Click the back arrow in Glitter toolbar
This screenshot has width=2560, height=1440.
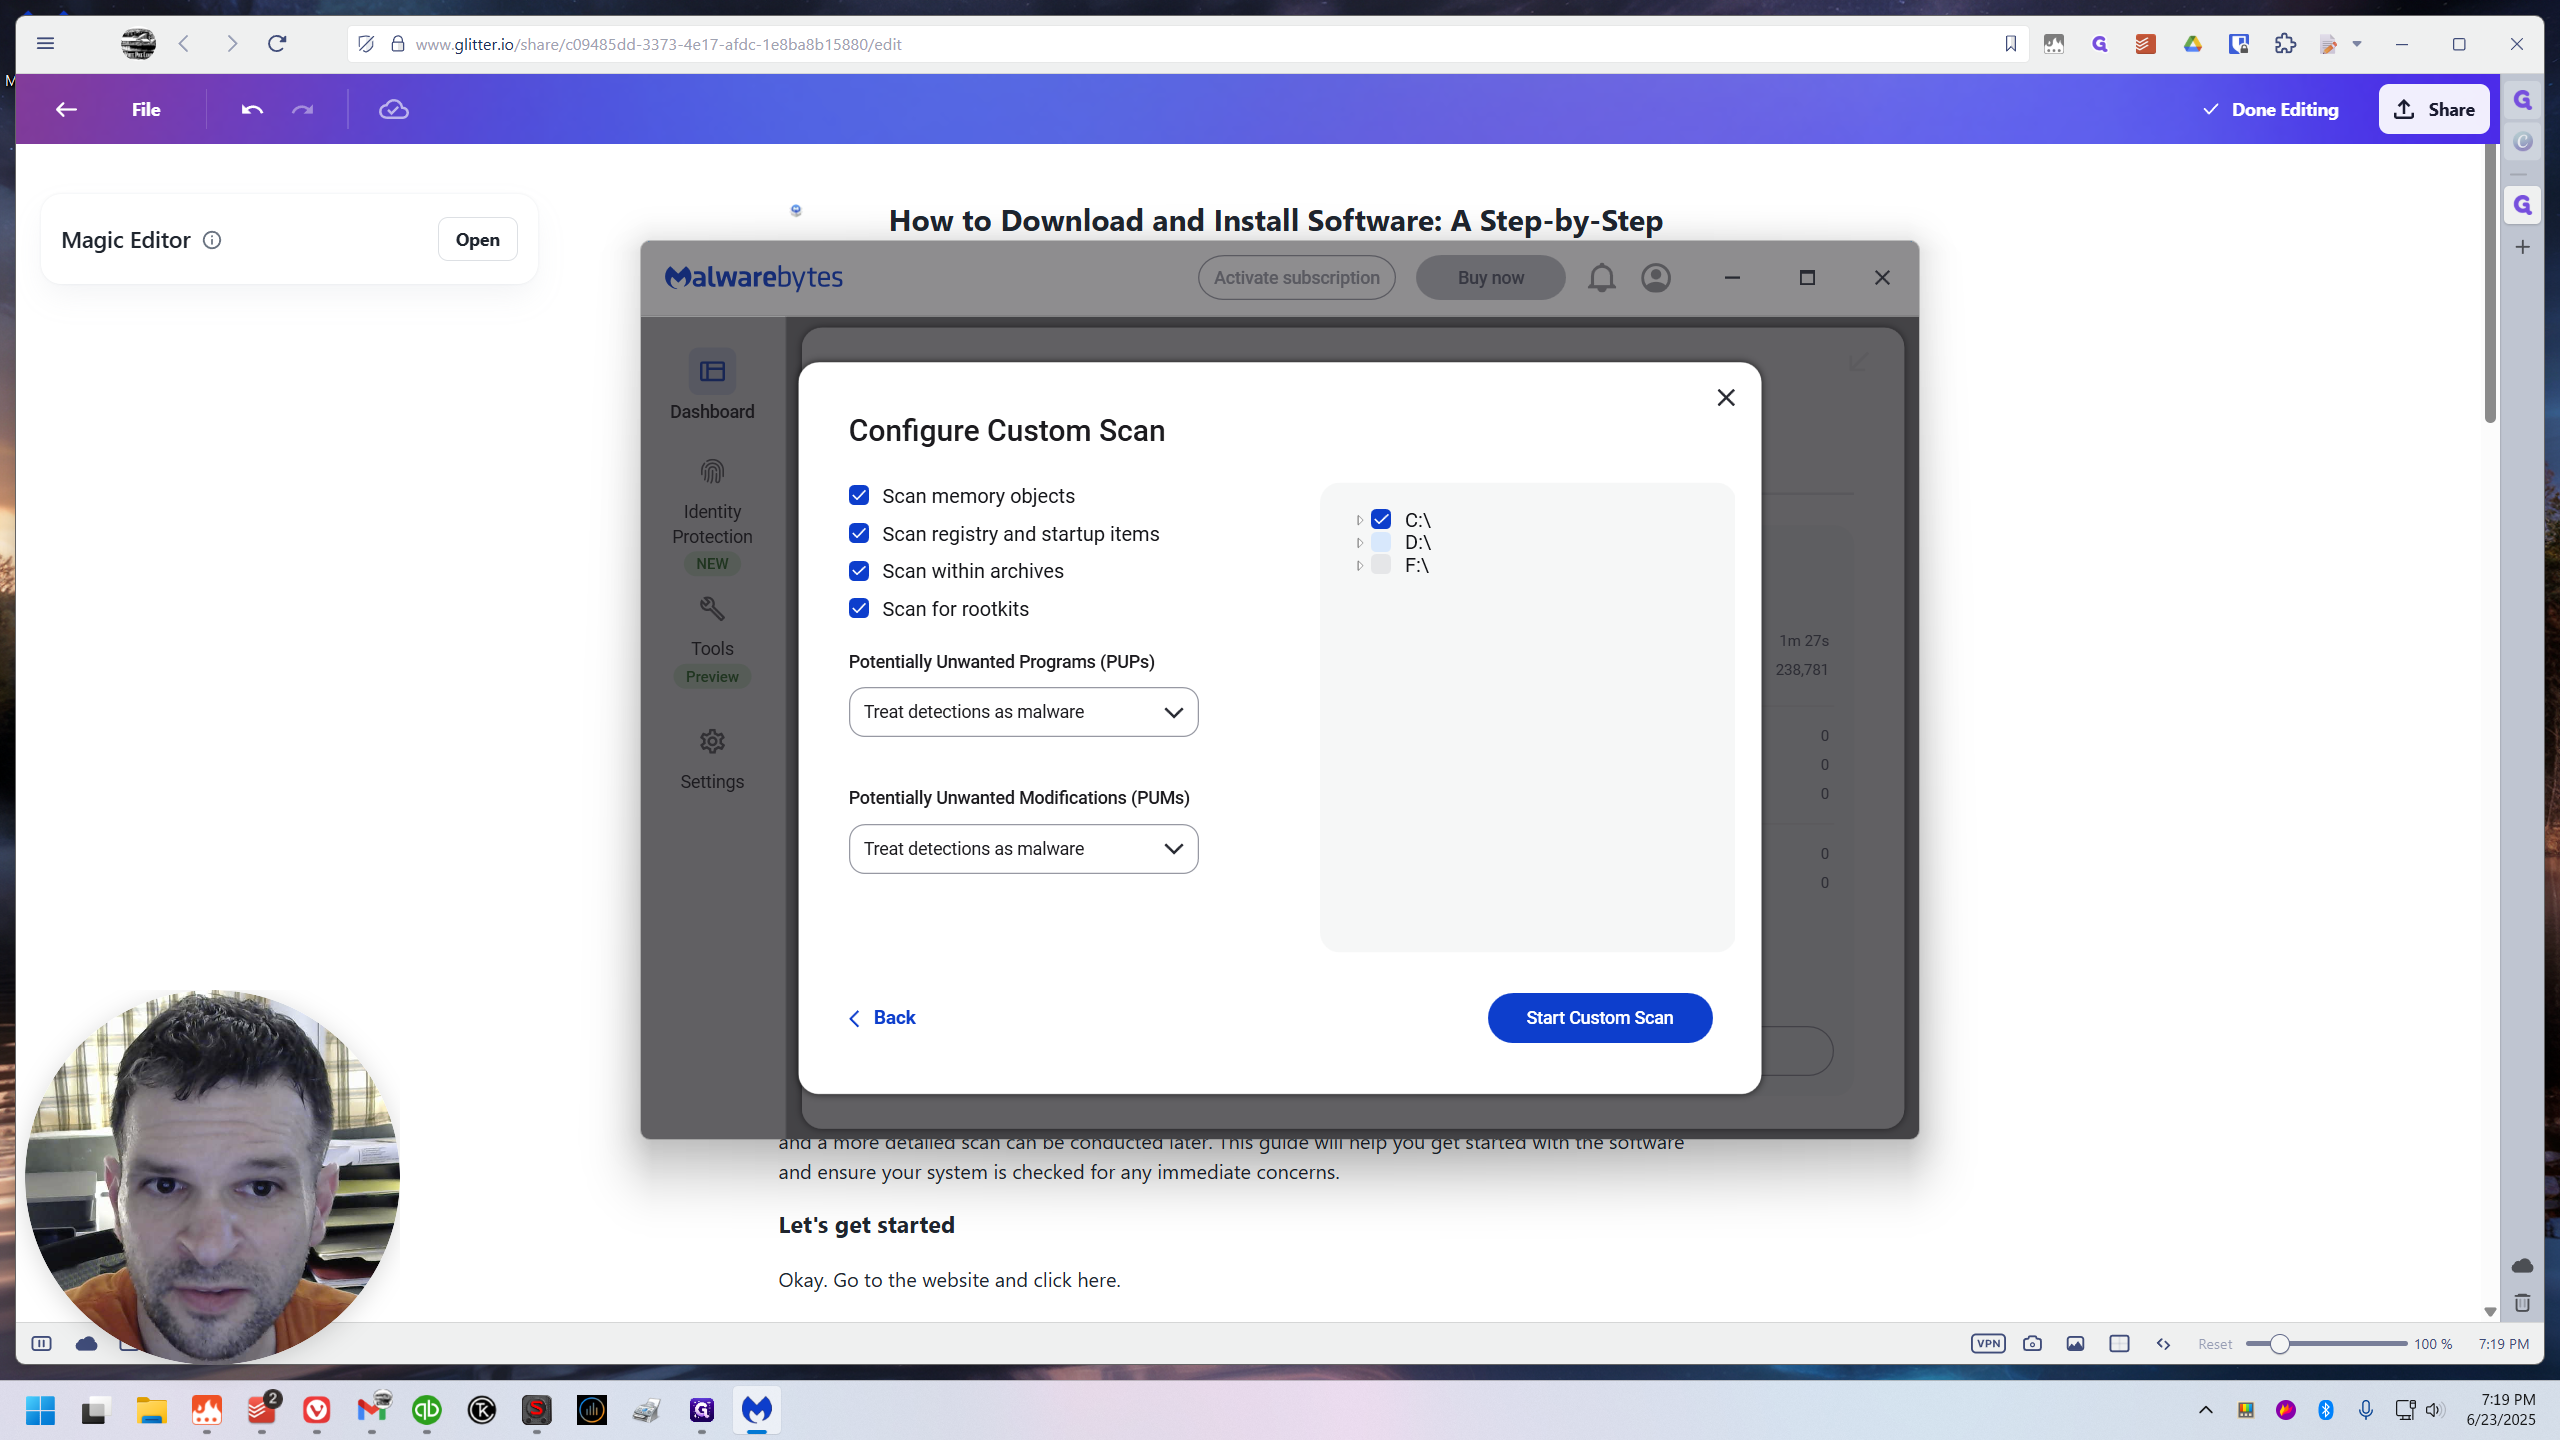coord(66,109)
